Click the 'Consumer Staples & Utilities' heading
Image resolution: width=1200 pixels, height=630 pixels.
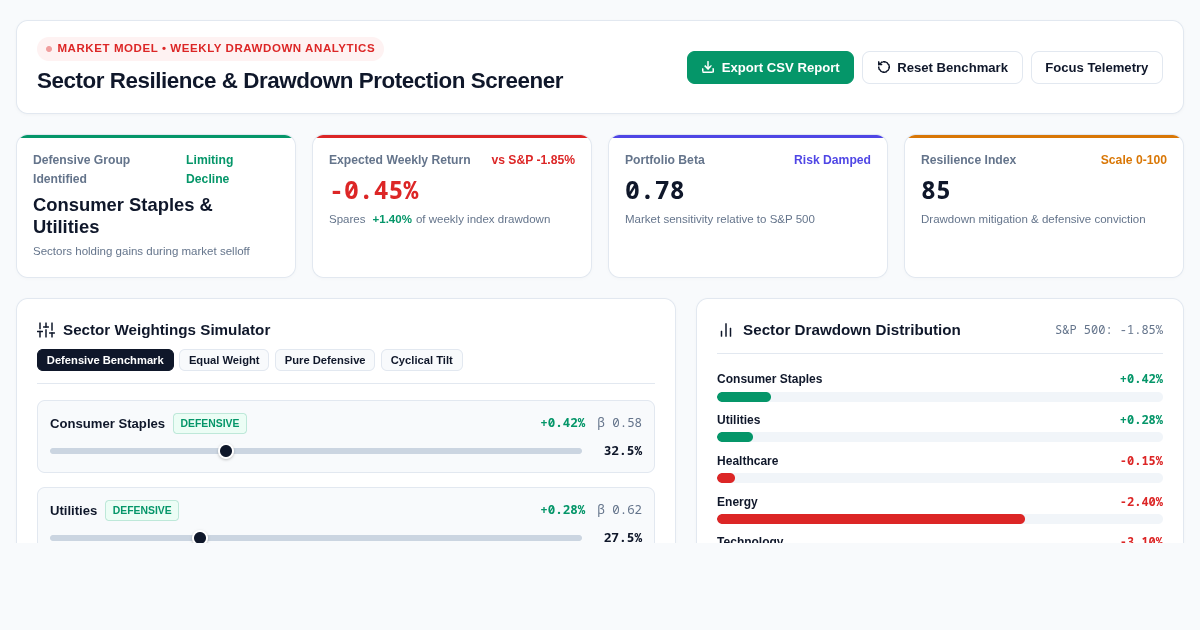click(123, 216)
